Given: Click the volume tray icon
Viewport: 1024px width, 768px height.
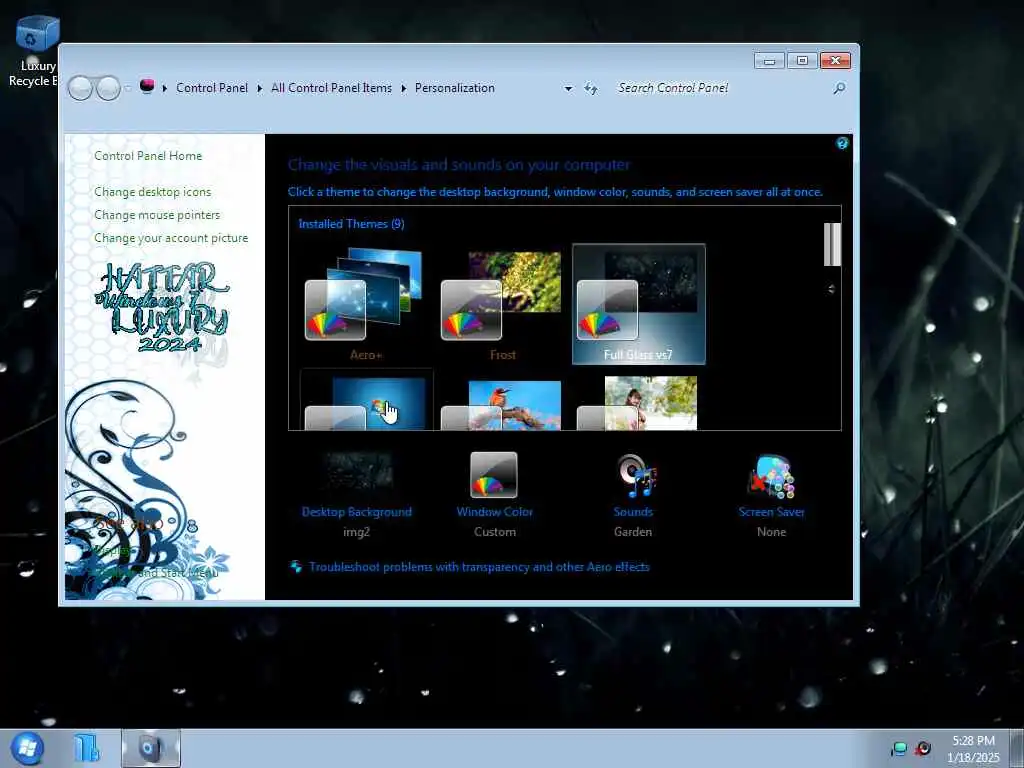Looking at the screenshot, I should [x=923, y=748].
